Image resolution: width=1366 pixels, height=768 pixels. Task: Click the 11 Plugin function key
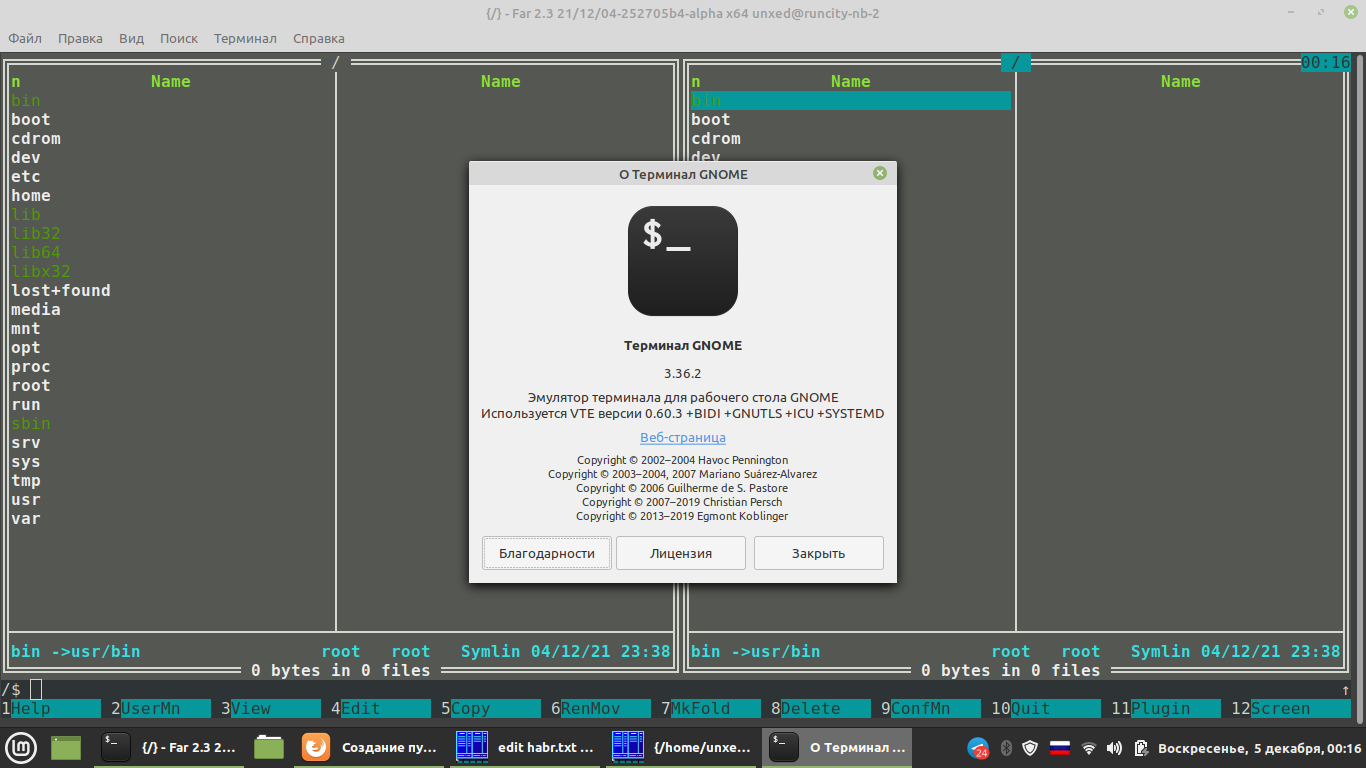coord(1166,708)
